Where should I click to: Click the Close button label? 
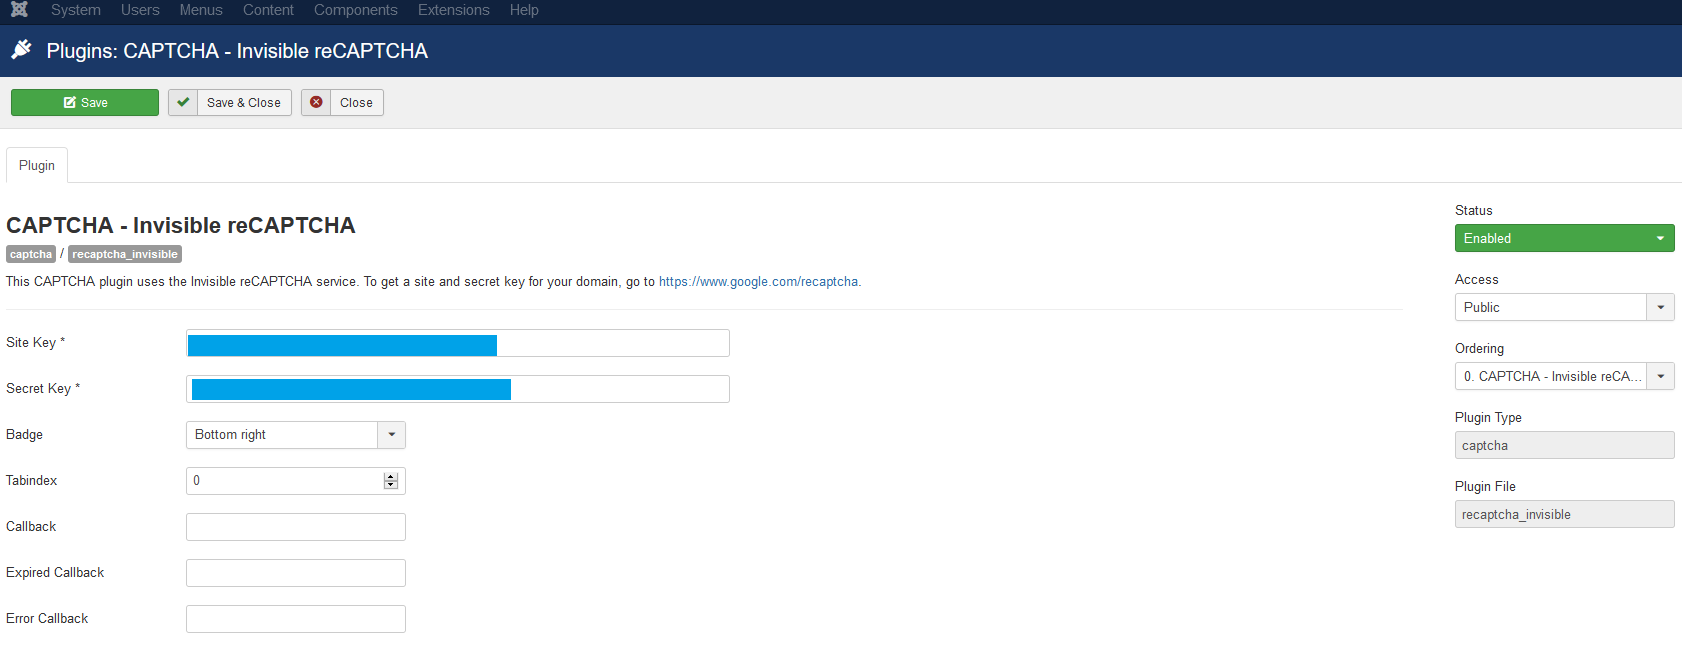pos(356,103)
